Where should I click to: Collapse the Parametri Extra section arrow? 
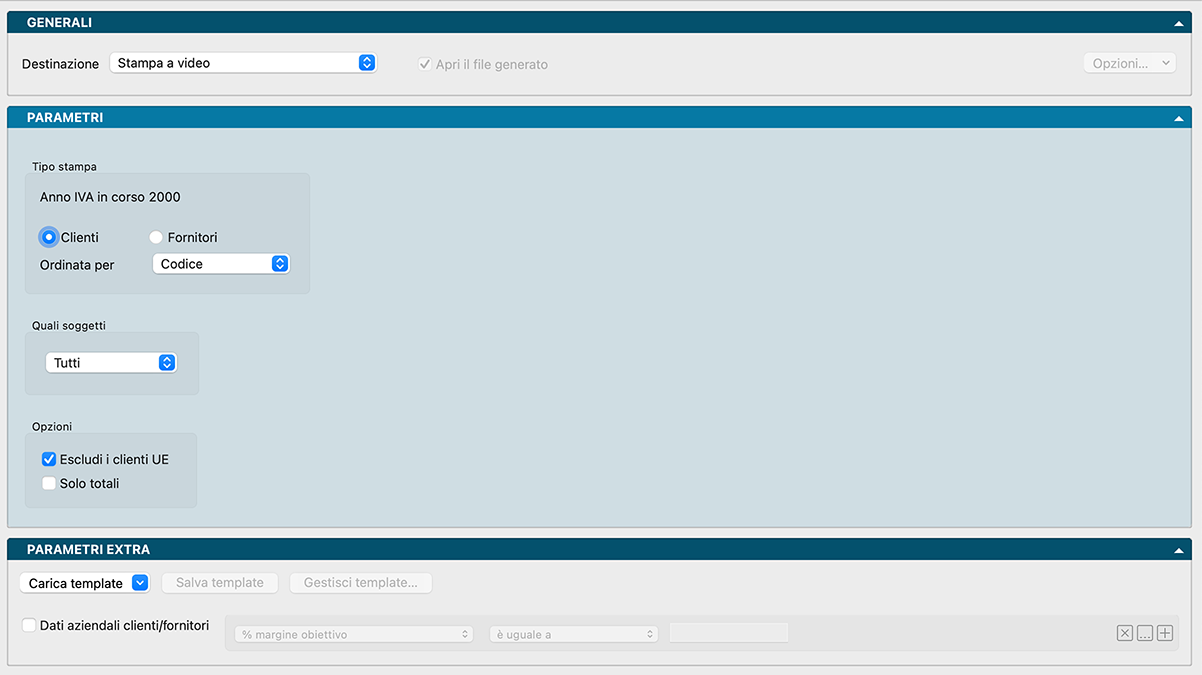(x=1179, y=550)
